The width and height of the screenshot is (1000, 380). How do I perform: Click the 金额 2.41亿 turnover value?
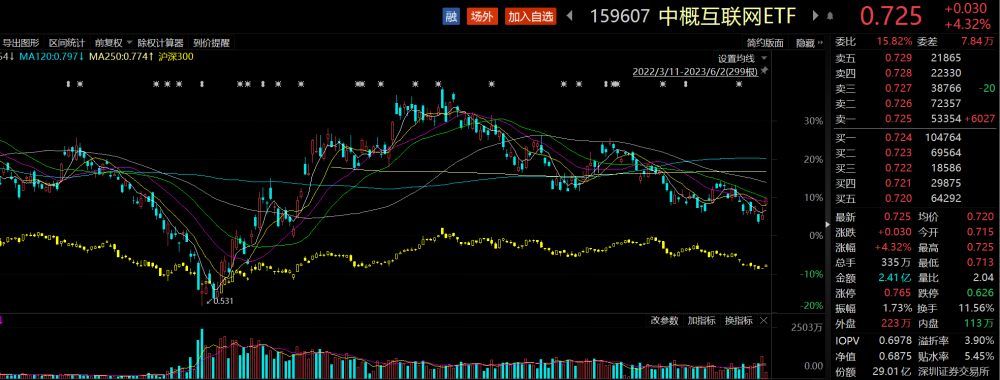(x=895, y=278)
